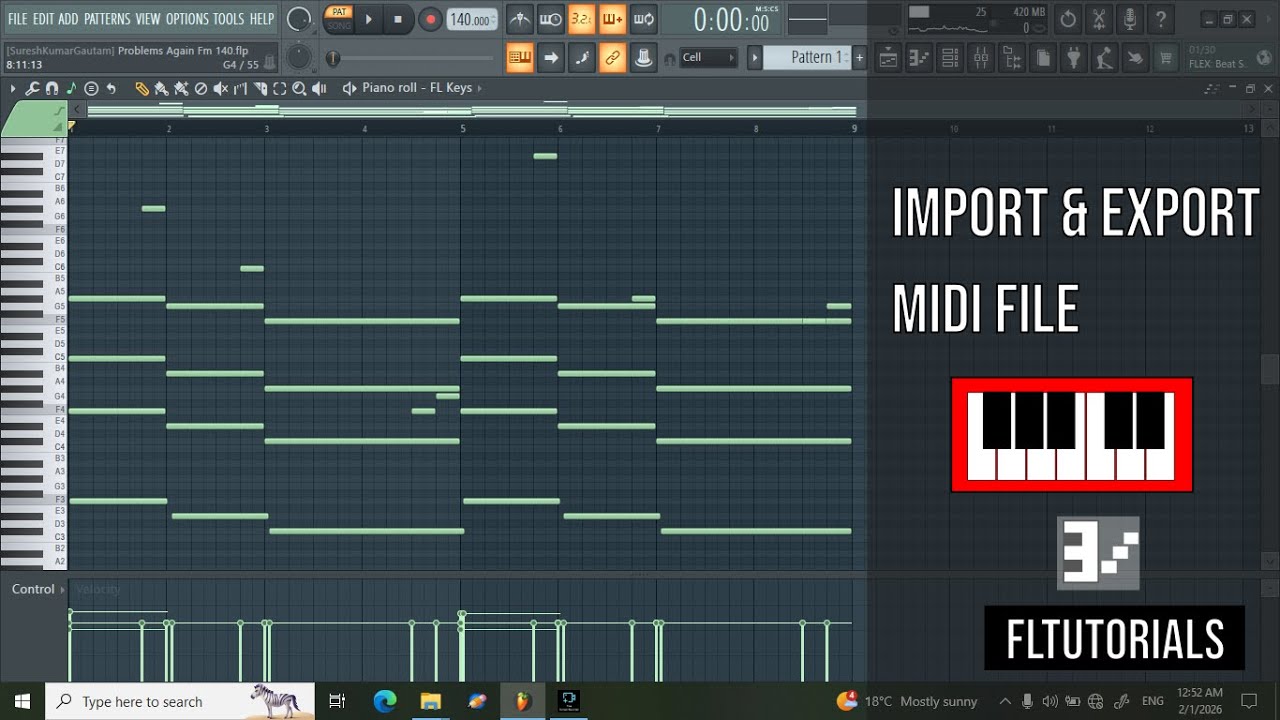This screenshot has height=720, width=1280.
Task: Click the undo history circular arrow icon
Action: tap(1068, 19)
